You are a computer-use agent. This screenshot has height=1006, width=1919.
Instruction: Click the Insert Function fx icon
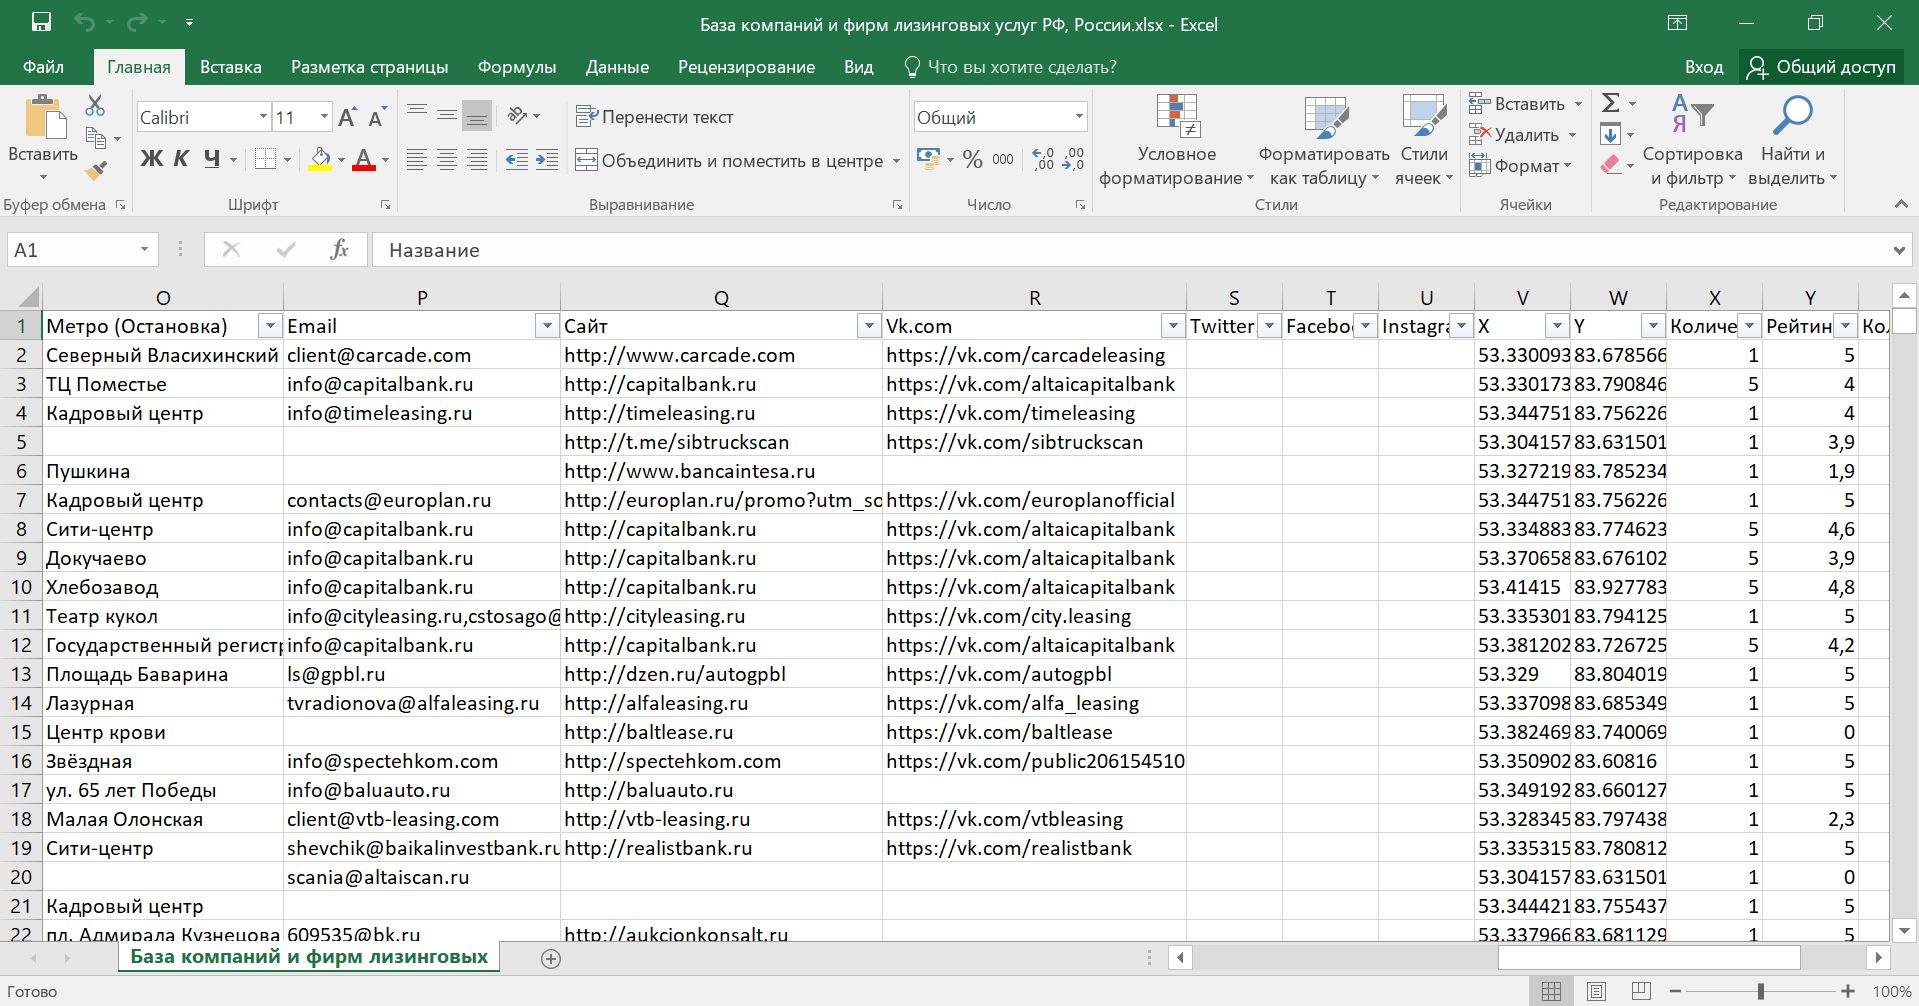pos(339,250)
